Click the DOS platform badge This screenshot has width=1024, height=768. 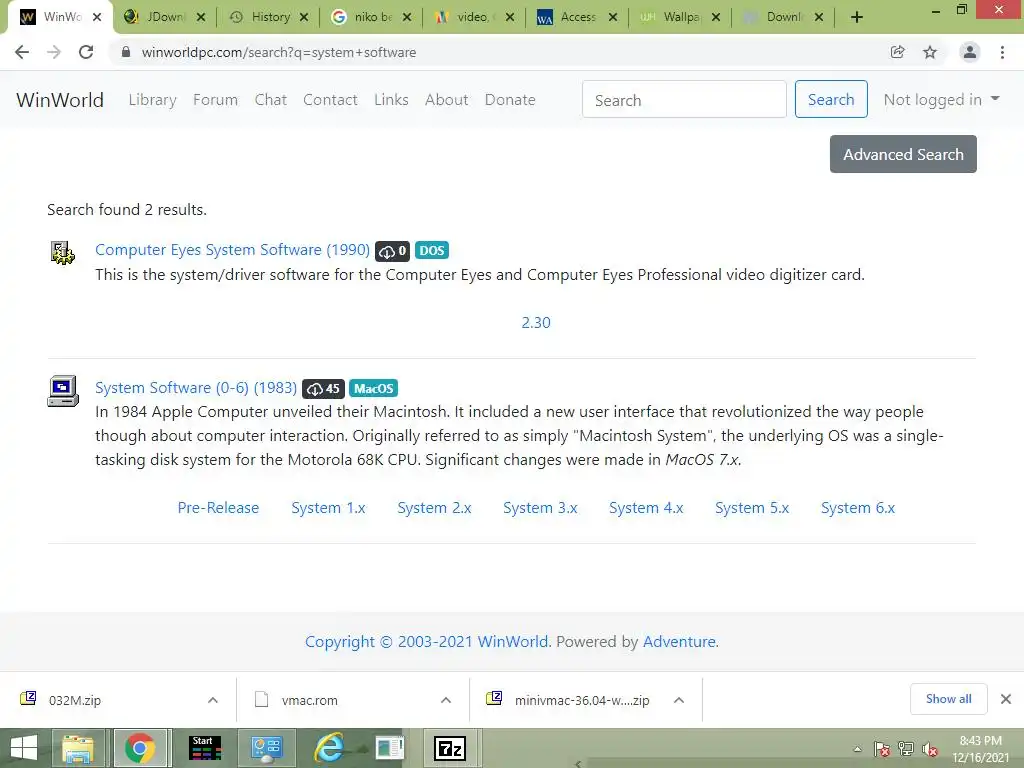(x=432, y=251)
